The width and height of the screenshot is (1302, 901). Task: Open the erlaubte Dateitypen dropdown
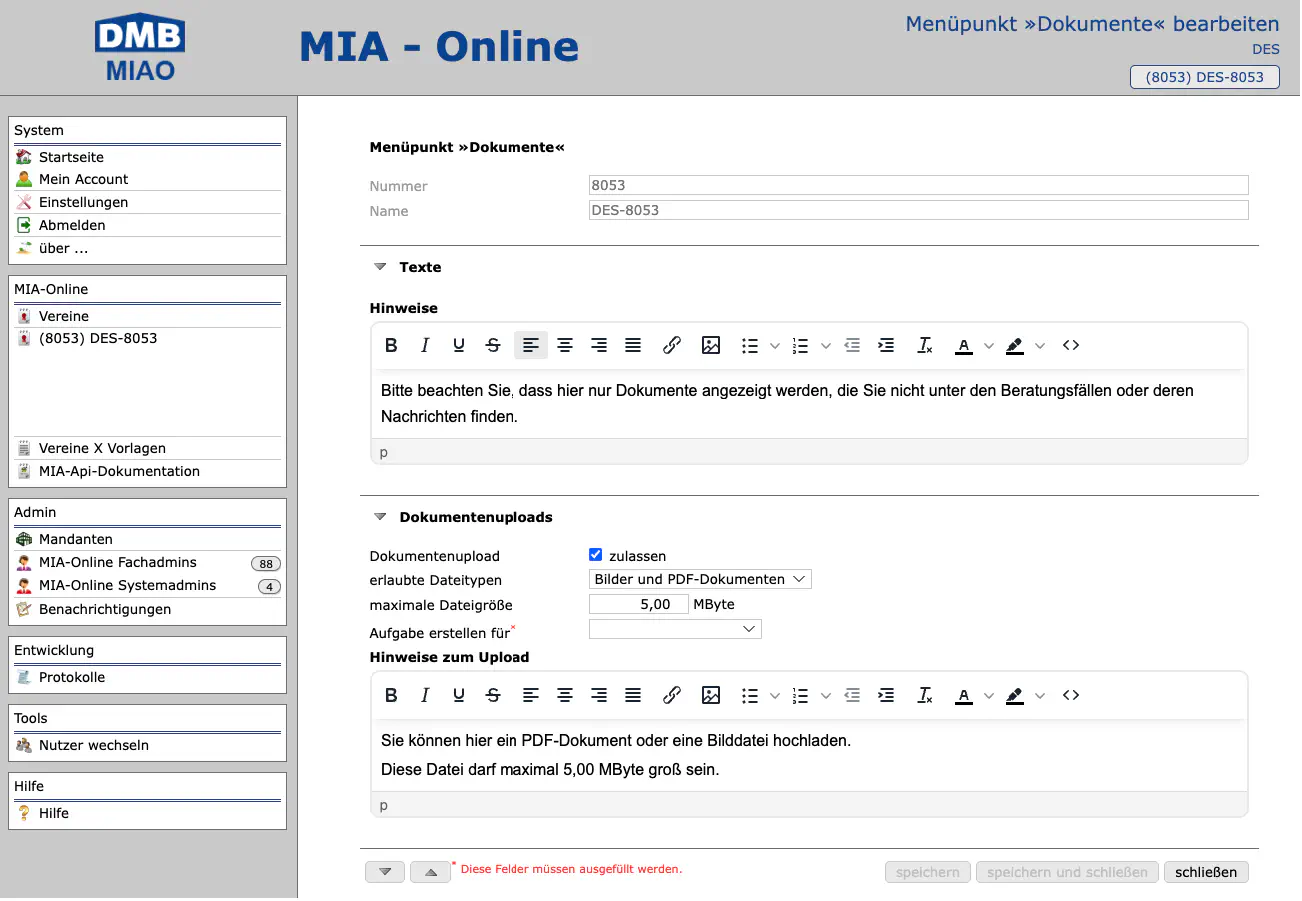(x=700, y=580)
